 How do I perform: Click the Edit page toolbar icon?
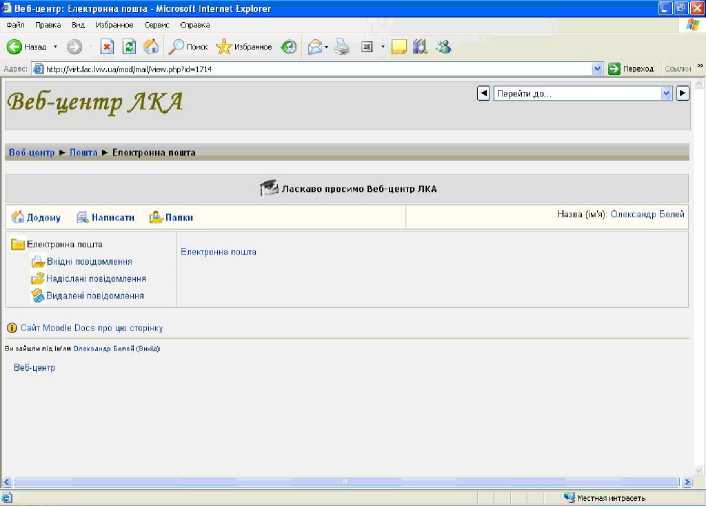[367, 46]
